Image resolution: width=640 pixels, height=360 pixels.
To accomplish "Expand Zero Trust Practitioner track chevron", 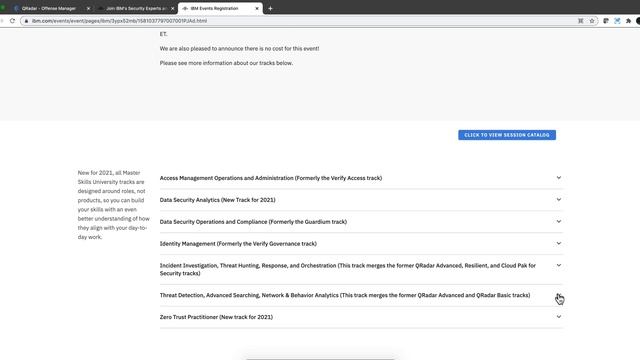I will 559,317.
